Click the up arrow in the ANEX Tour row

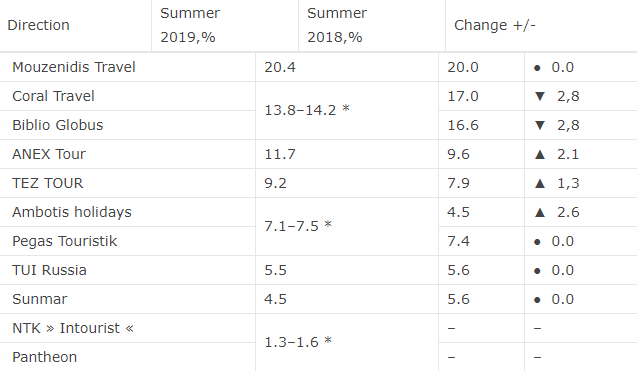tap(540, 154)
